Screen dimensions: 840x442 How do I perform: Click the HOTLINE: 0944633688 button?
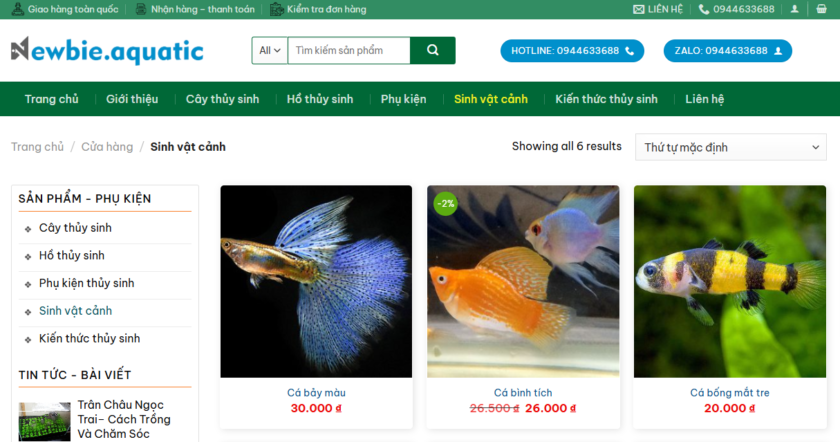pyautogui.click(x=572, y=51)
